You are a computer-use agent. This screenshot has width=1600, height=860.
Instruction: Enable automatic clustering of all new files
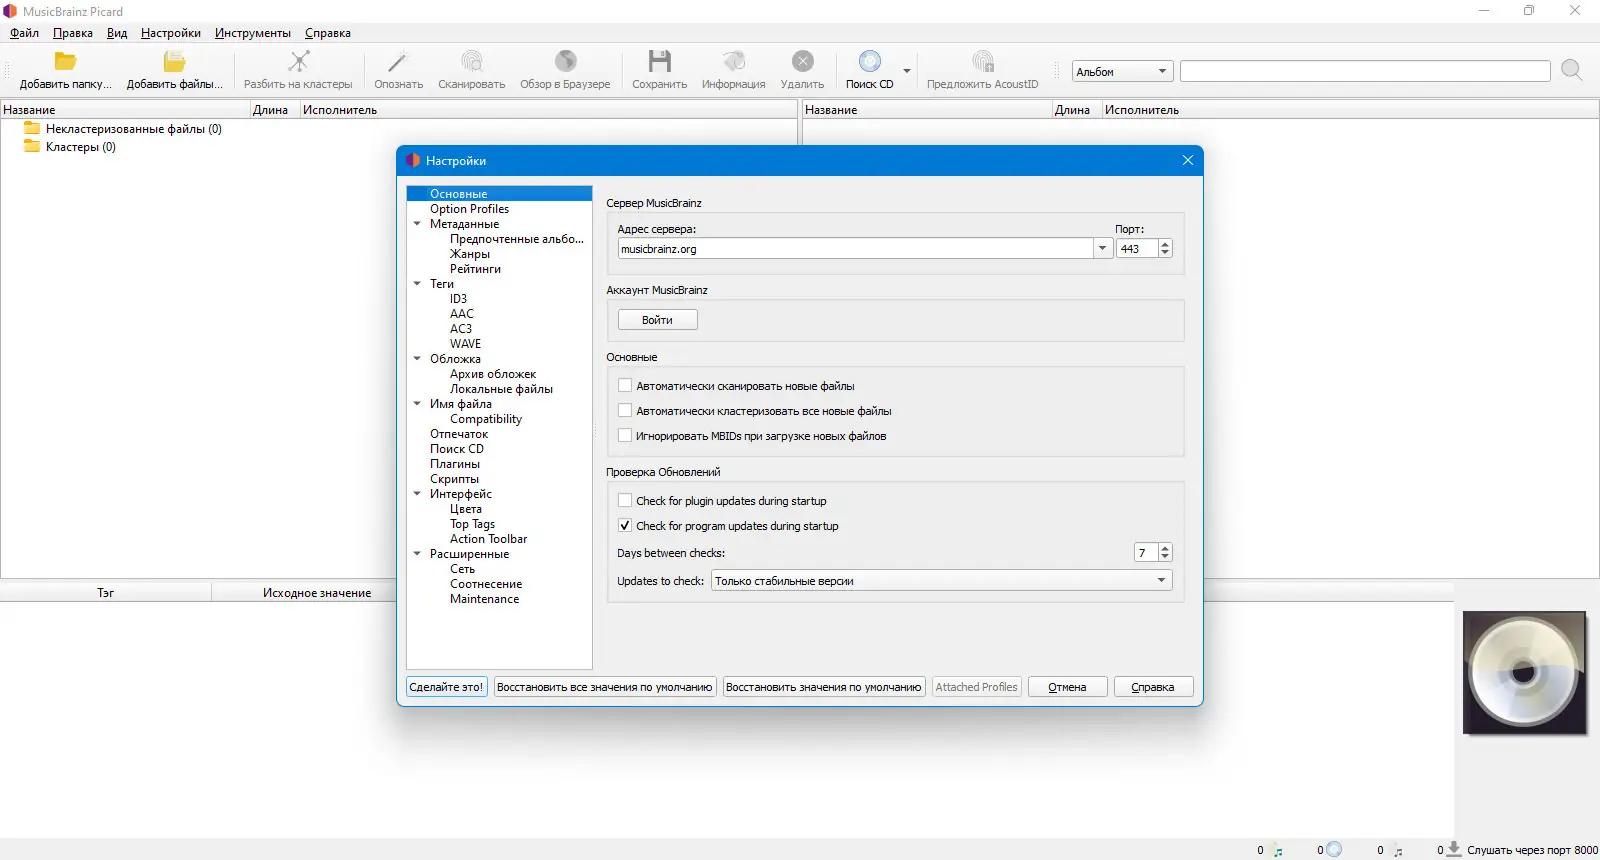[x=625, y=411]
